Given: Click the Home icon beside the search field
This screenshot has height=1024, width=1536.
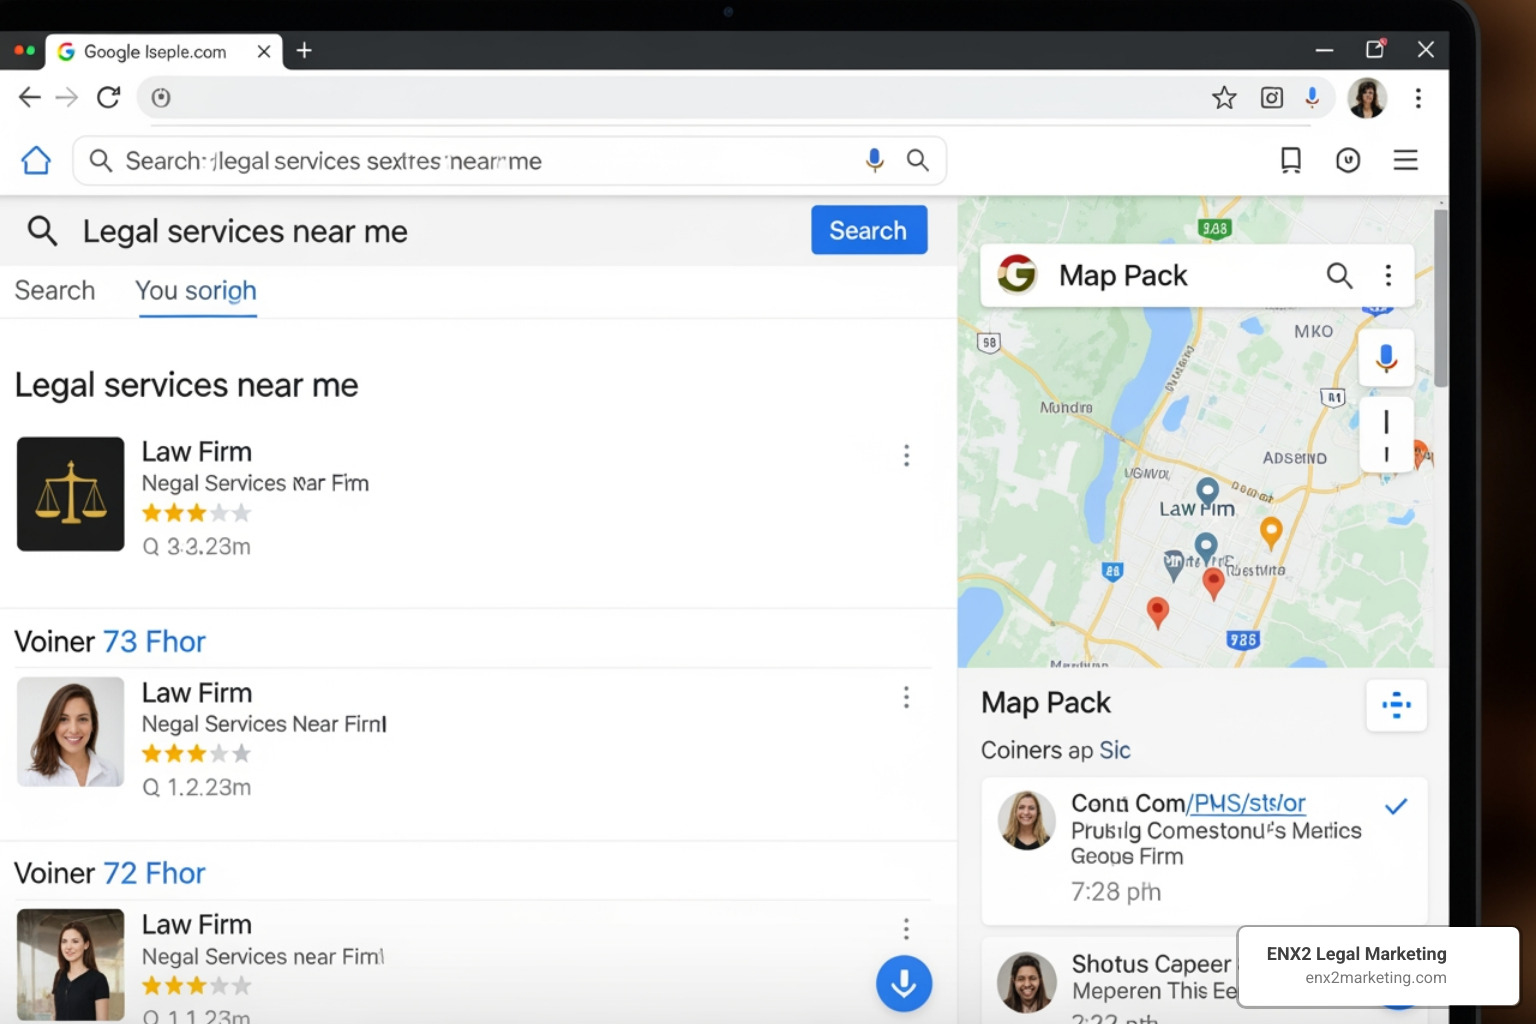Looking at the screenshot, I should (36, 160).
